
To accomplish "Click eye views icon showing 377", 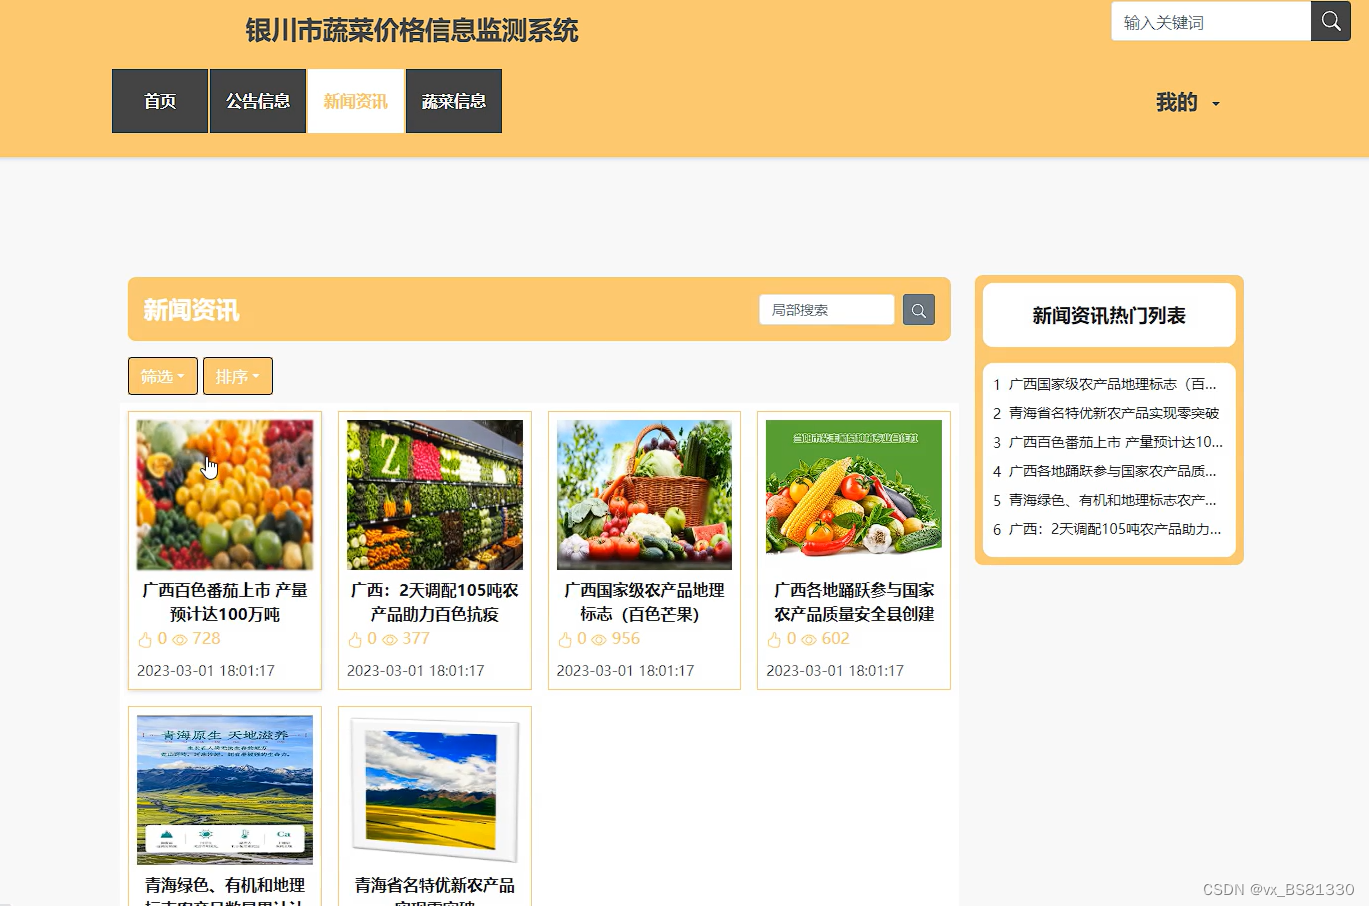I will [390, 640].
